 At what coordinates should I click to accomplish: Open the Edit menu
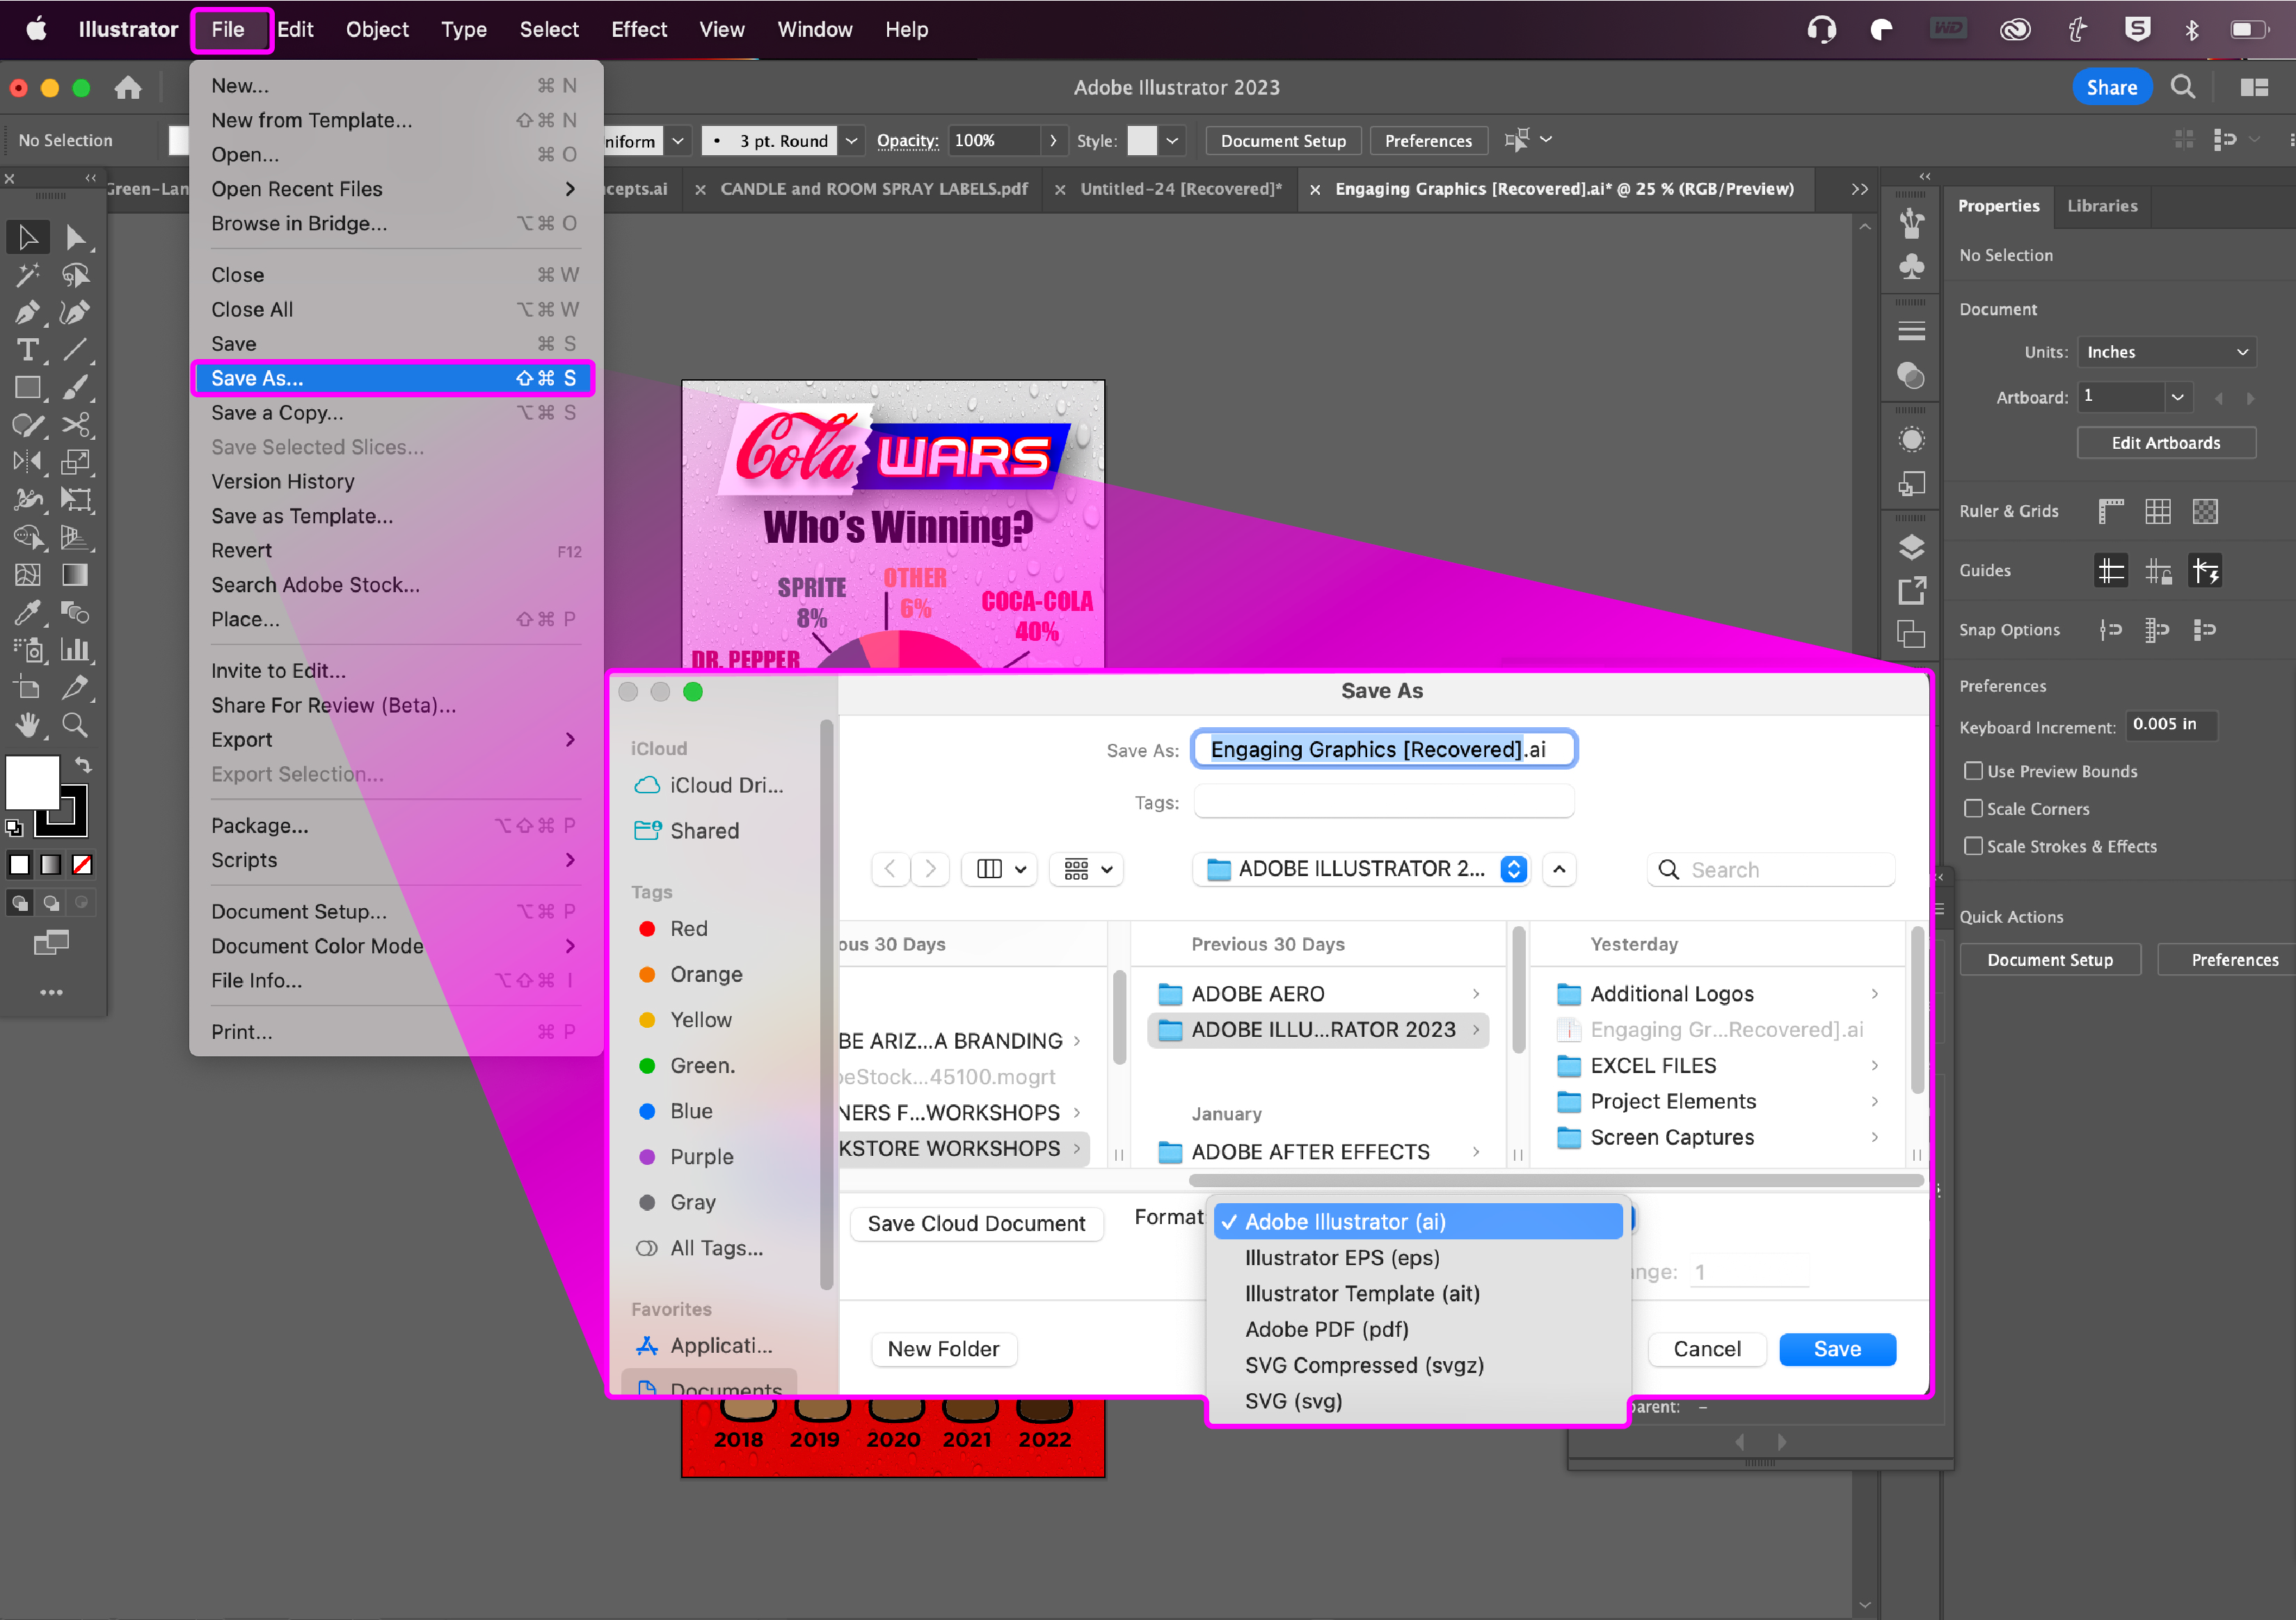coord(295,29)
